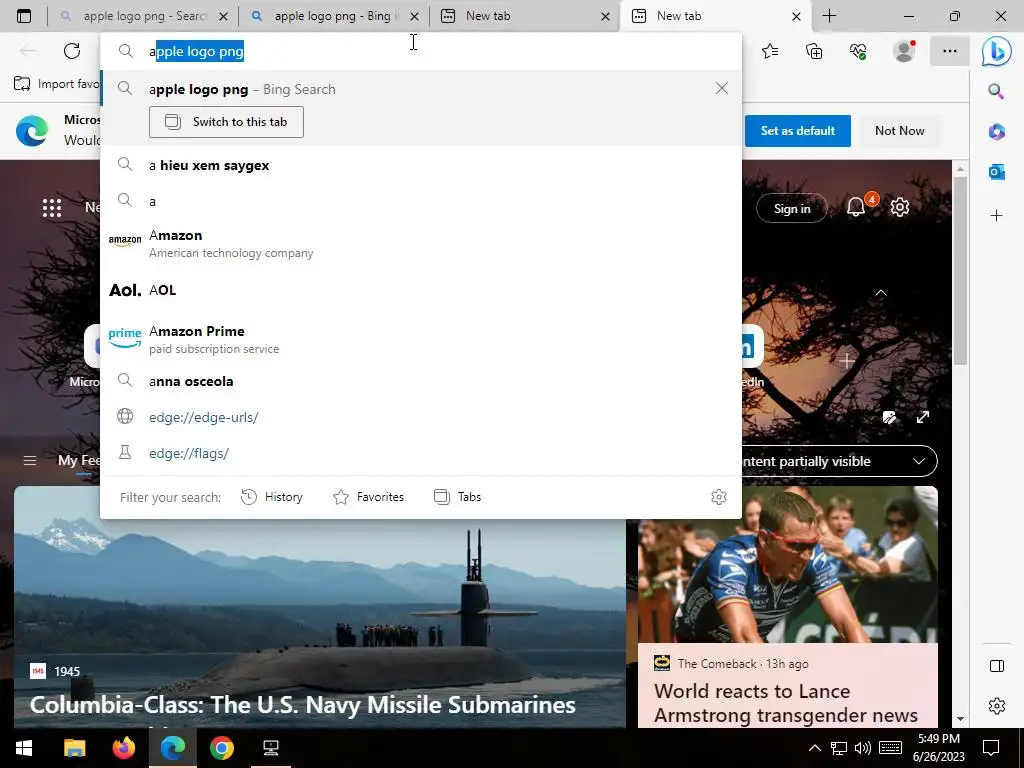Click the edit background pencil icon
The width and height of the screenshot is (1024, 768).
tap(889, 417)
